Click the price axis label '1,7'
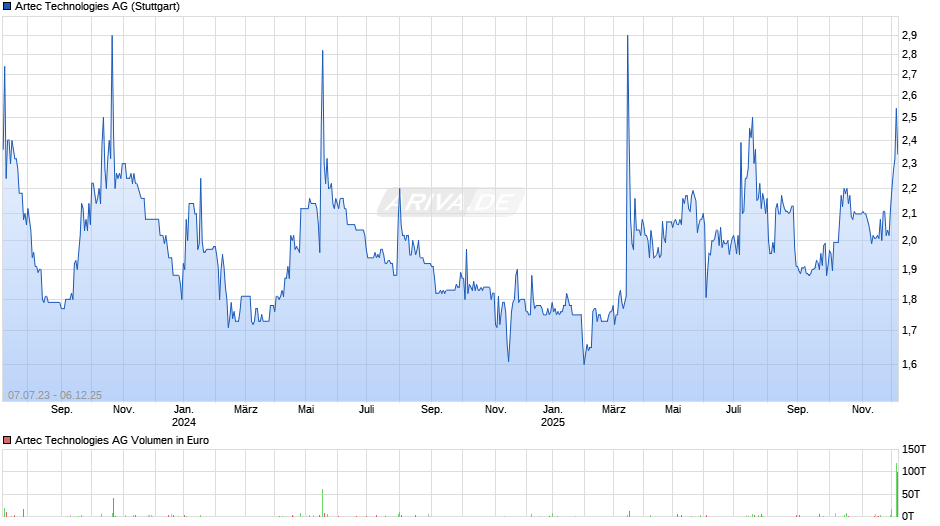The image size is (940, 526). click(909, 330)
